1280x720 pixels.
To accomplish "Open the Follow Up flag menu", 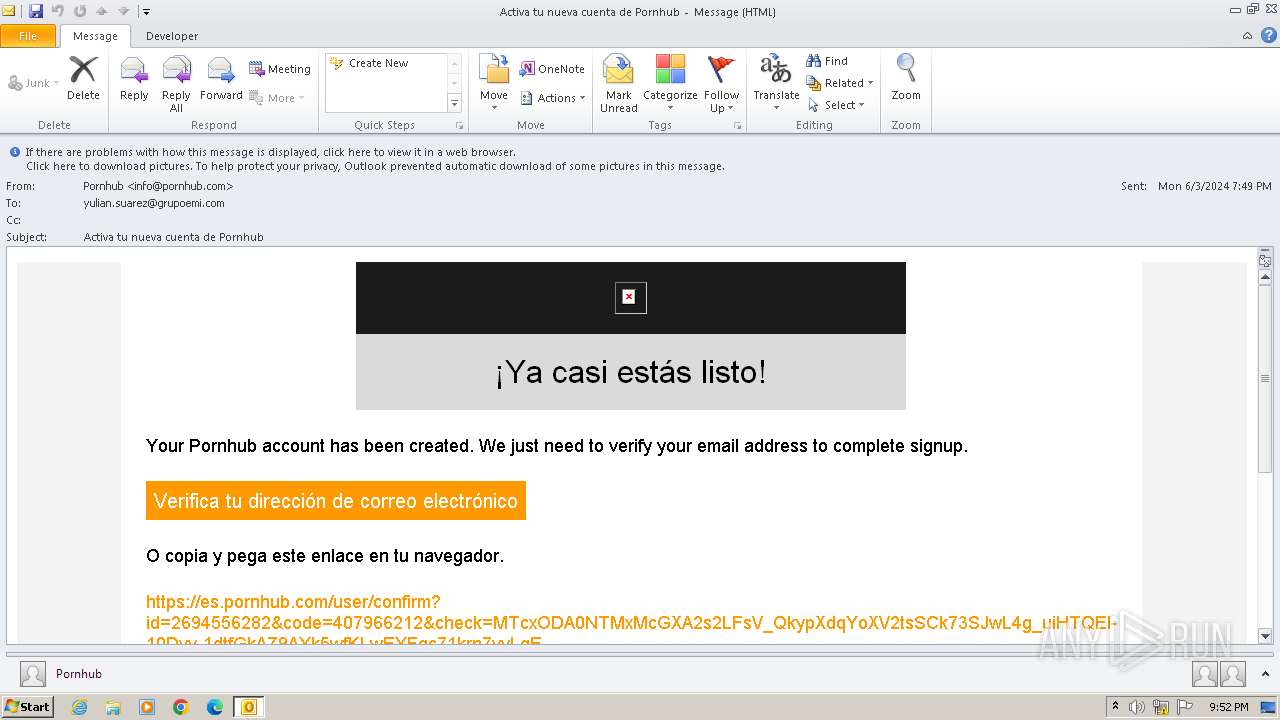I will point(721,82).
